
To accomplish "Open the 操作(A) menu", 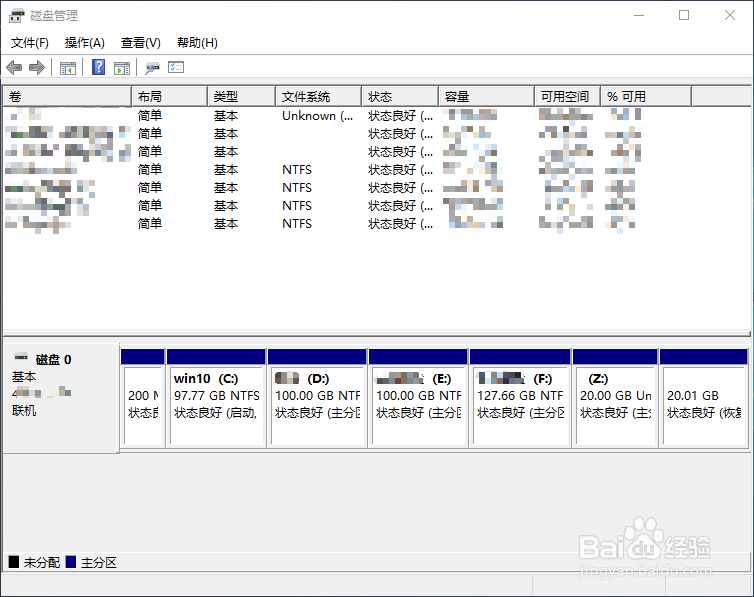I will pyautogui.click(x=85, y=43).
